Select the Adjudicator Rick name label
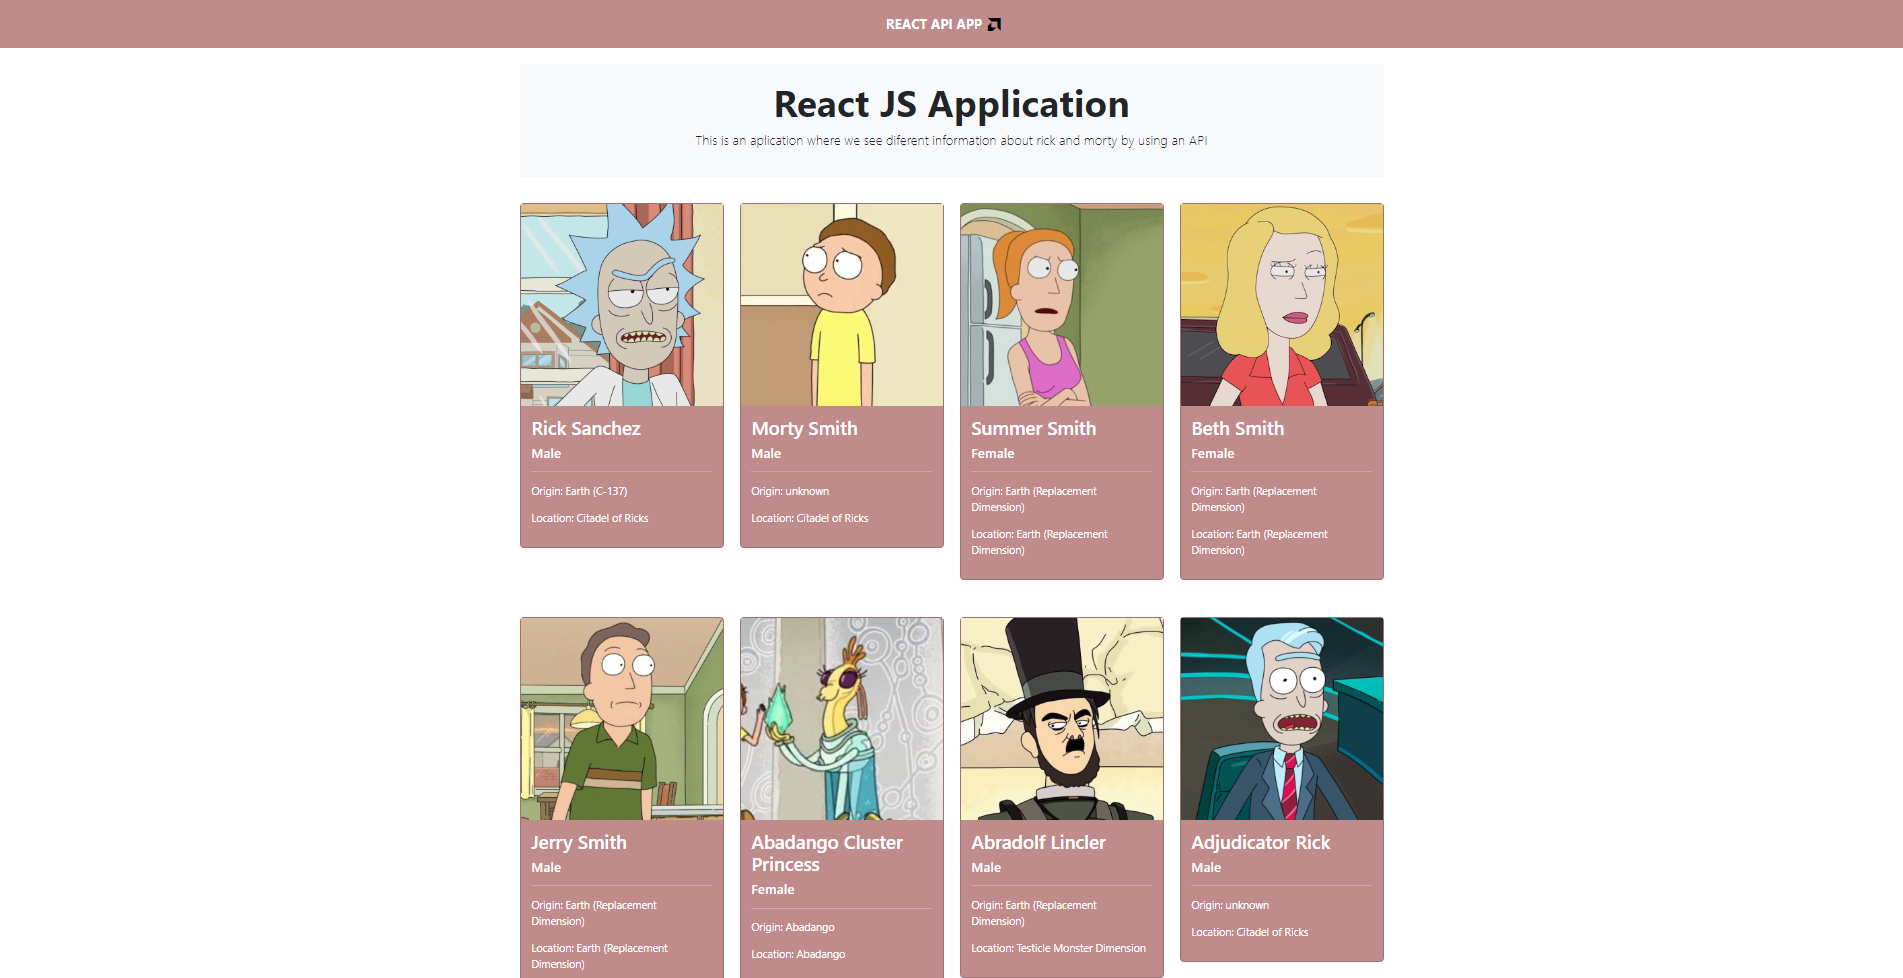 (1261, 842)
